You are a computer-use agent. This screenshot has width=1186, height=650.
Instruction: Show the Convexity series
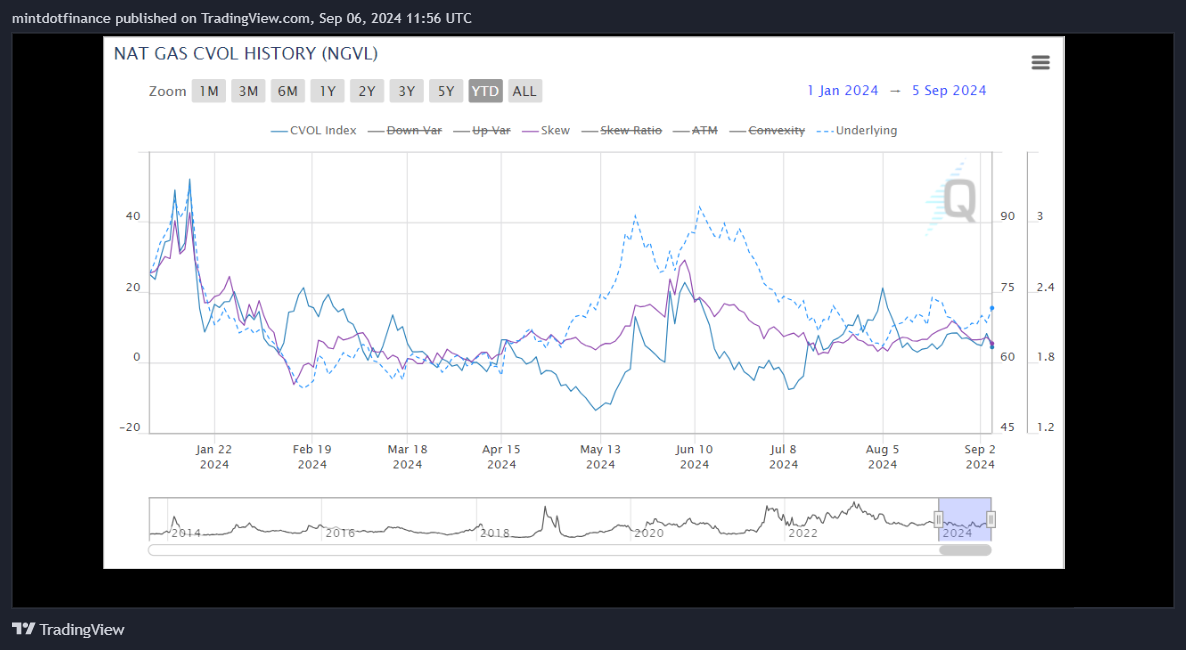click(x=768, y=130)
